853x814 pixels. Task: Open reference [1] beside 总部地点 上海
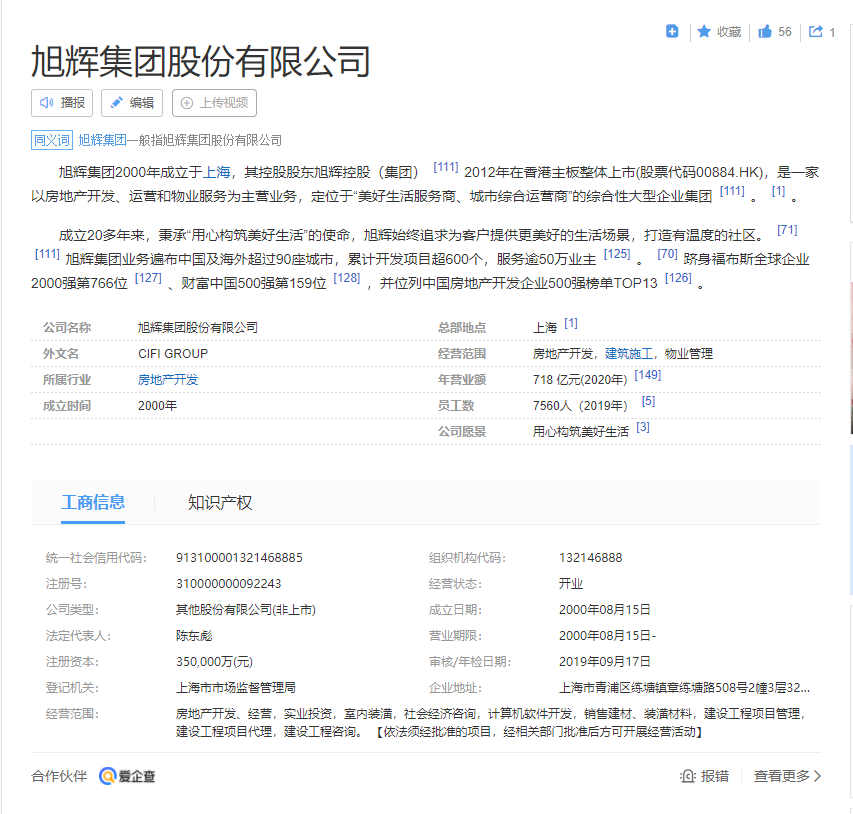(571, 323)
